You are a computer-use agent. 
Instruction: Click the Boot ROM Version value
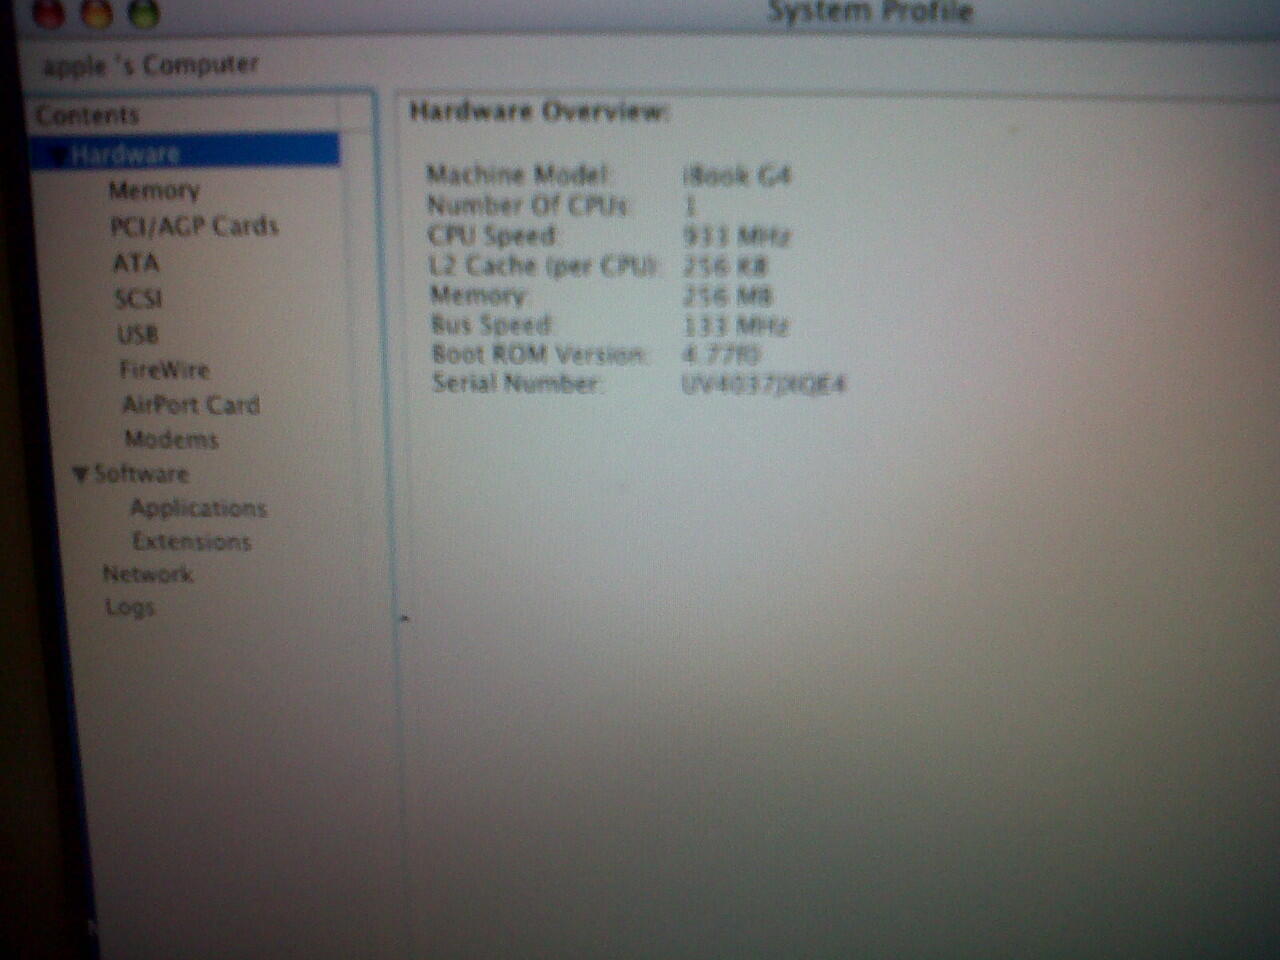721,354
